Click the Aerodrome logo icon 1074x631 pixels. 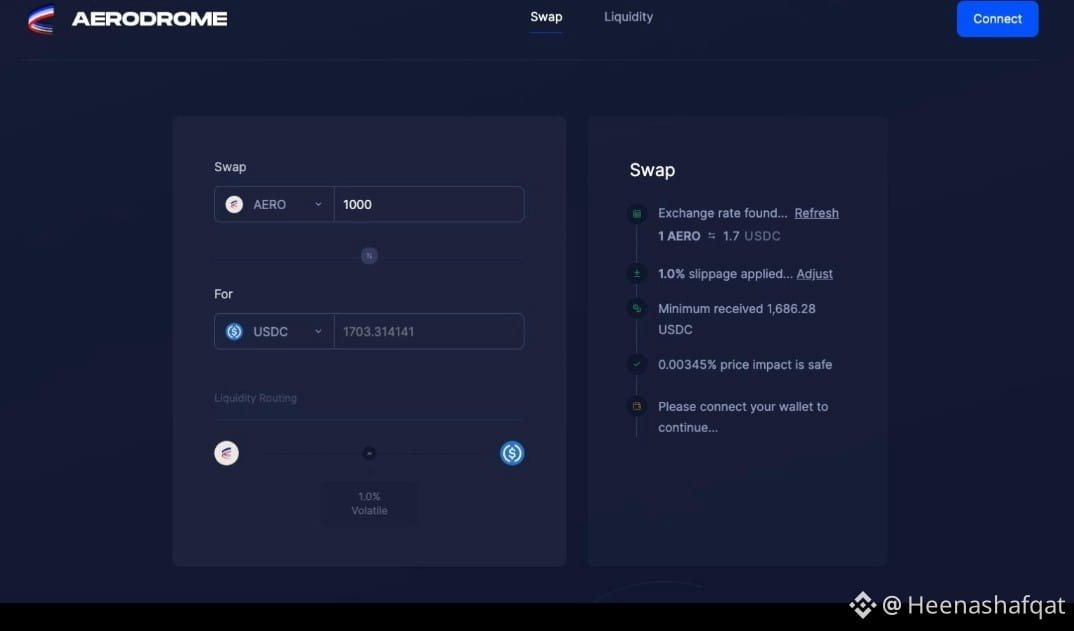click(x=40, y=19)
